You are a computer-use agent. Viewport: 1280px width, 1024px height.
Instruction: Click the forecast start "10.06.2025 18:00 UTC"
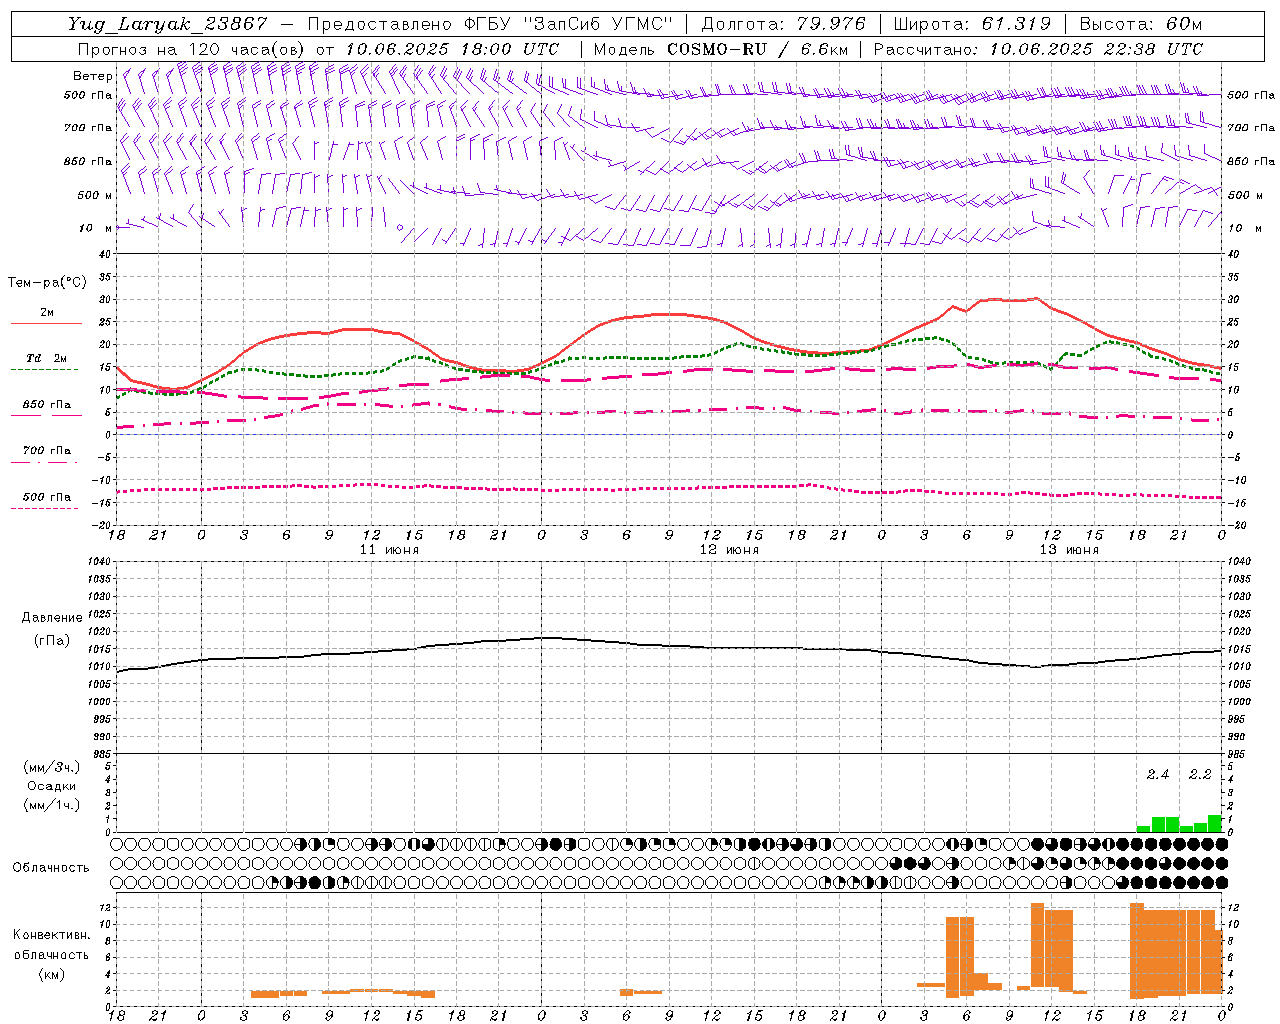(452, 49)
